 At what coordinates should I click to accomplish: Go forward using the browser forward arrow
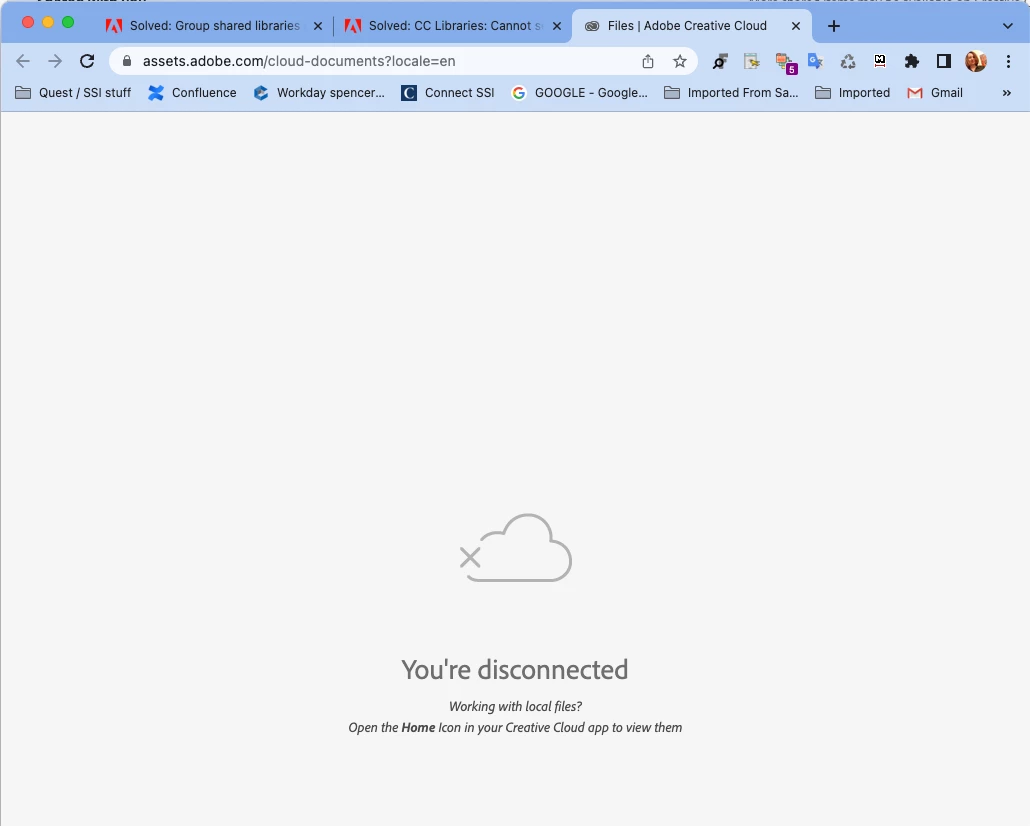[55, 61]
